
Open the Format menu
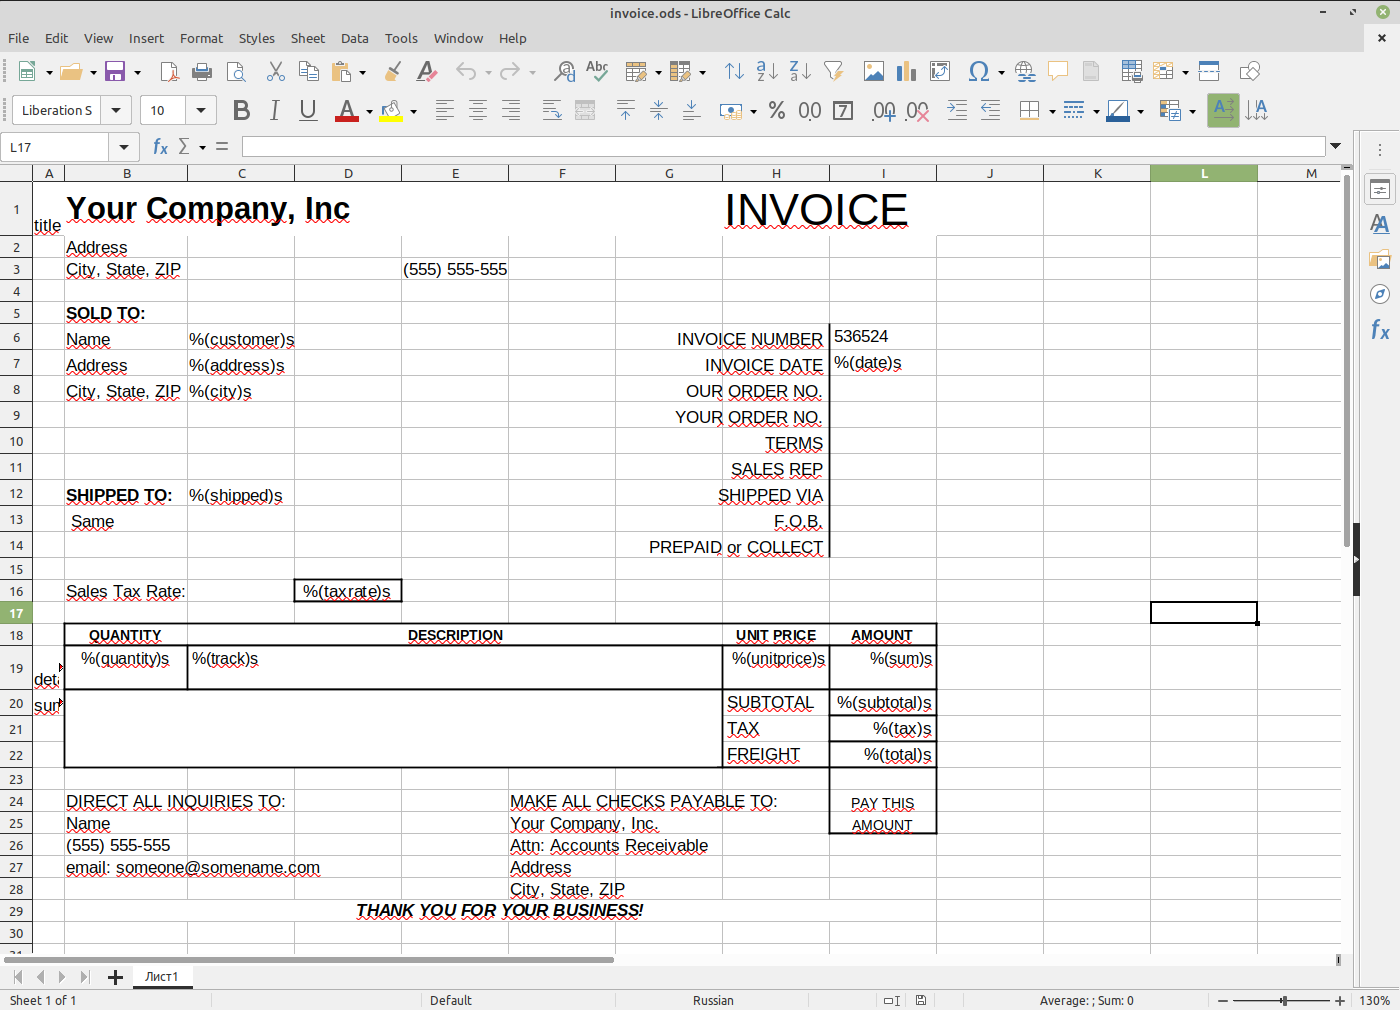click(x=201, y=38)
